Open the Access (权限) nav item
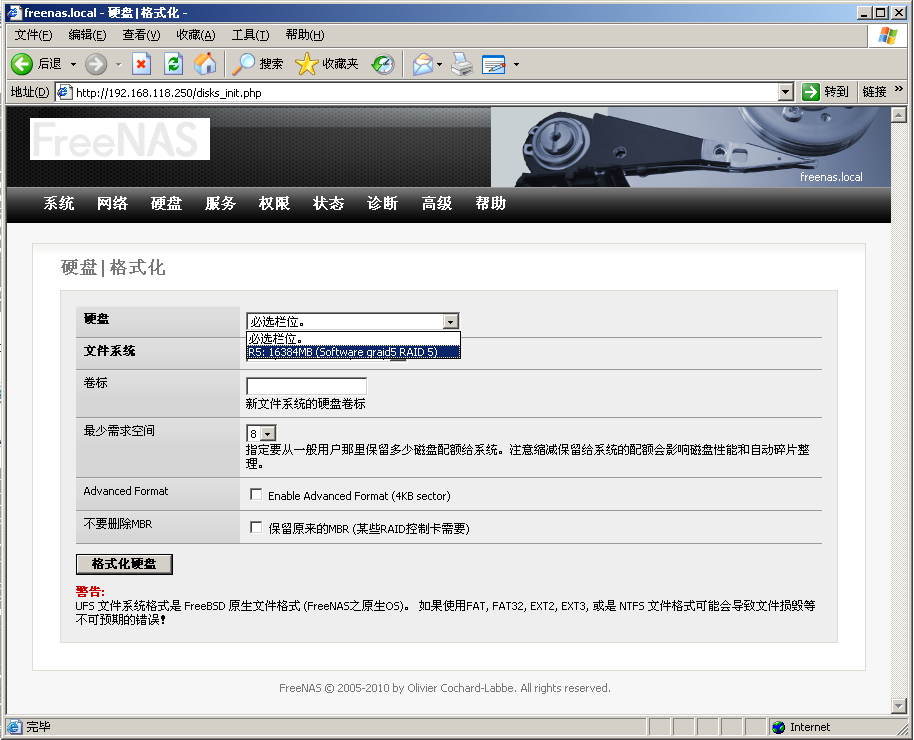The width and height of the screenshot is (914, 740). coord(275,204)
